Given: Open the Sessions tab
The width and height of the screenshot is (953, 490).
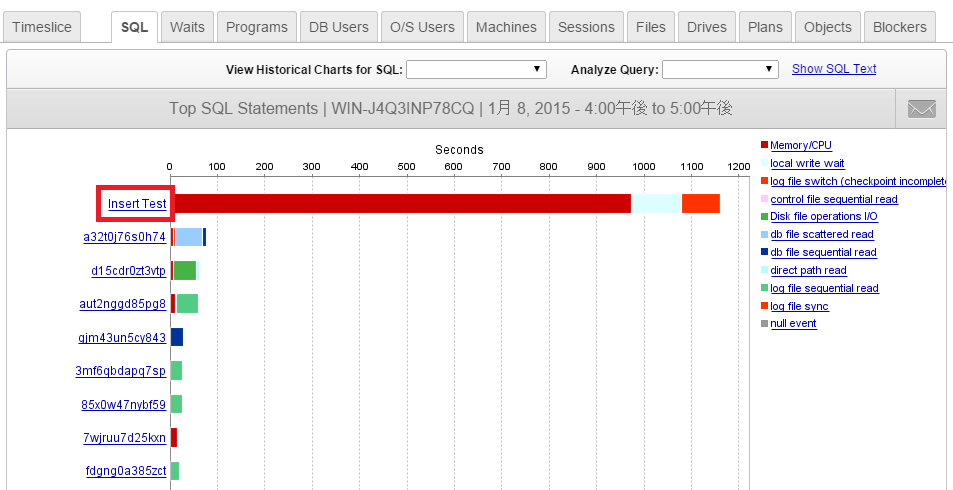Looking at the screenshot, I should coord(586,27).
